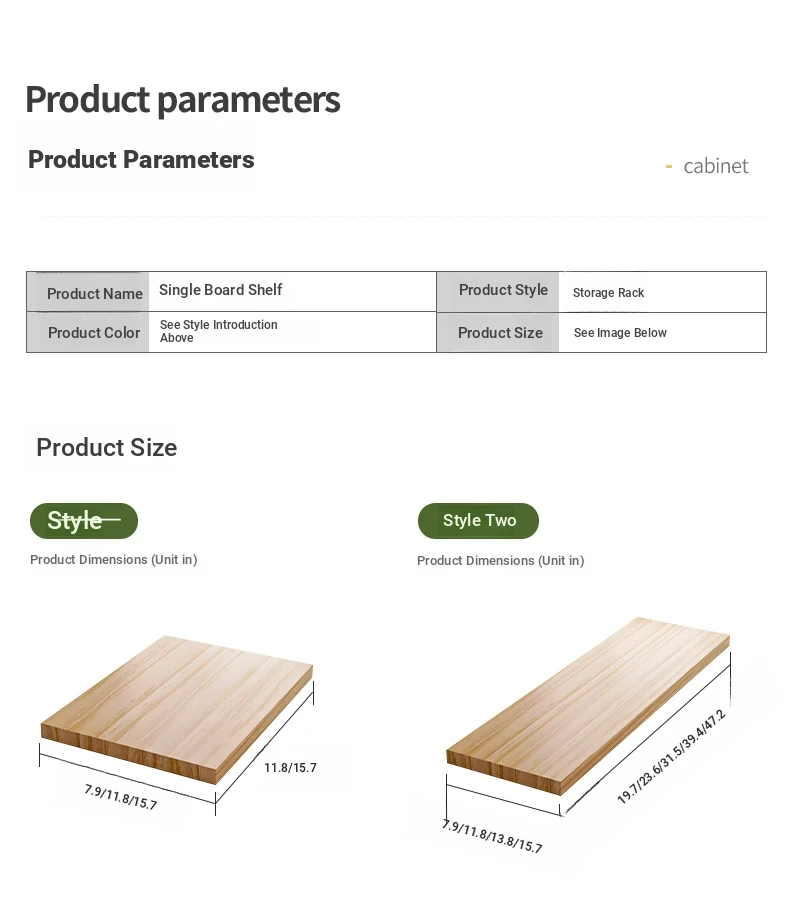Screen dimensions: 790x913
Task: Click the yellow dash beside cabinet
Action: pos(669,167)
